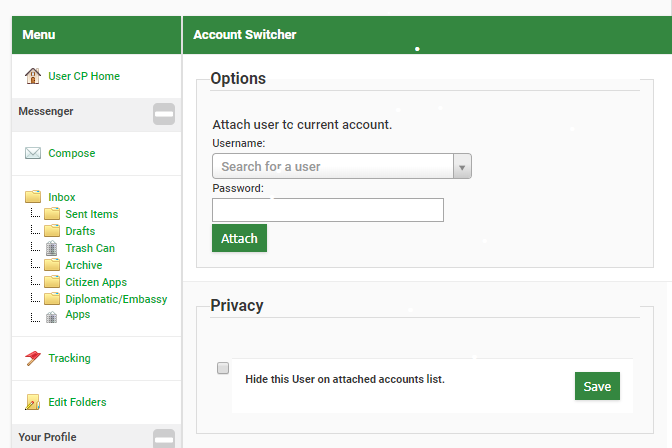
Task: Enable Hide this User on attached accounts checkbox
Action: (223, 368)
